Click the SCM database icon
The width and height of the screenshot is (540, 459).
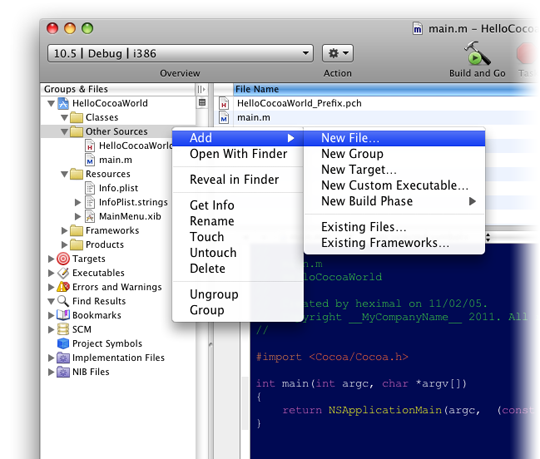click(x=63, y=329)
